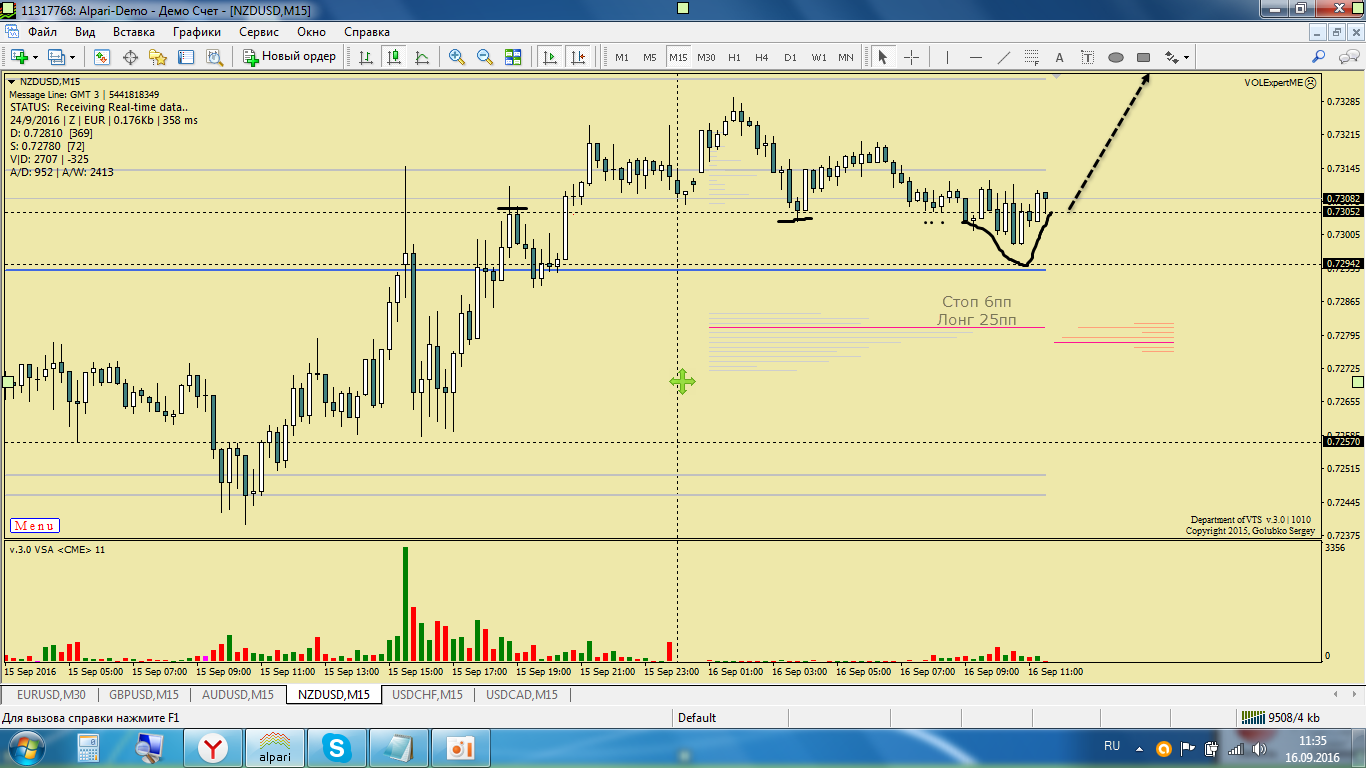This screenshot has width=1366, height=768.
Task: Open the Navigator folder-star icon
Action: (157, 57)
